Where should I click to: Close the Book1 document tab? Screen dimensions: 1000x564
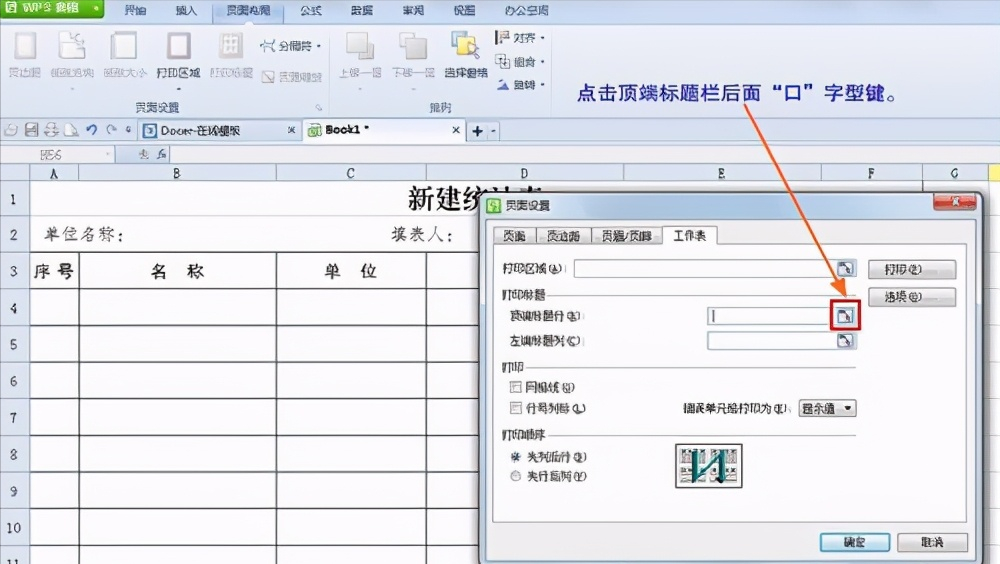coord(455,130)
